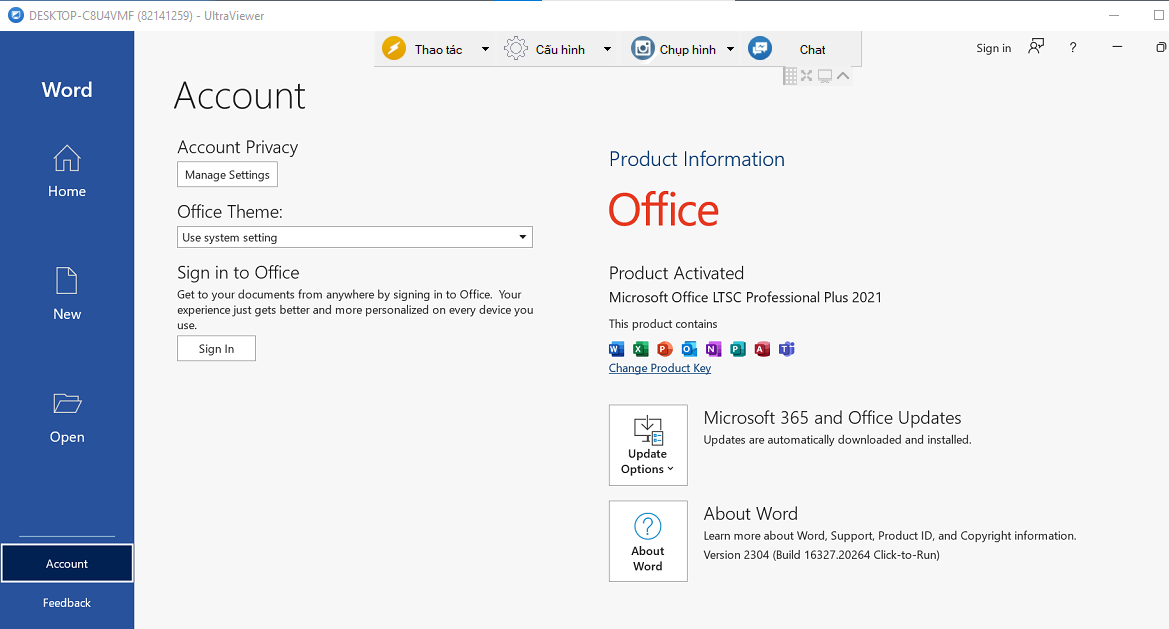Click the Publisher app icon
The image size is (1169, 629).
click(x=738, y=349)
